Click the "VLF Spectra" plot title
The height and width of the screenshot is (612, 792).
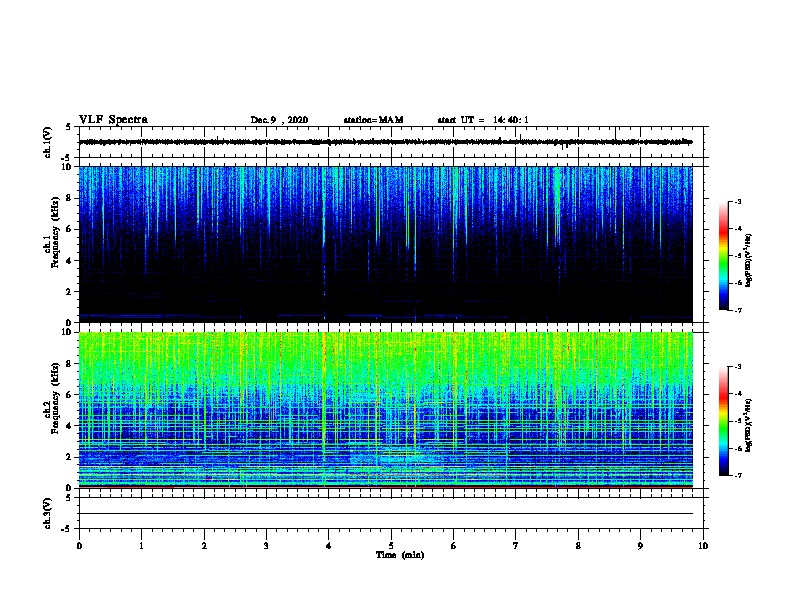(x=113, y=120)
